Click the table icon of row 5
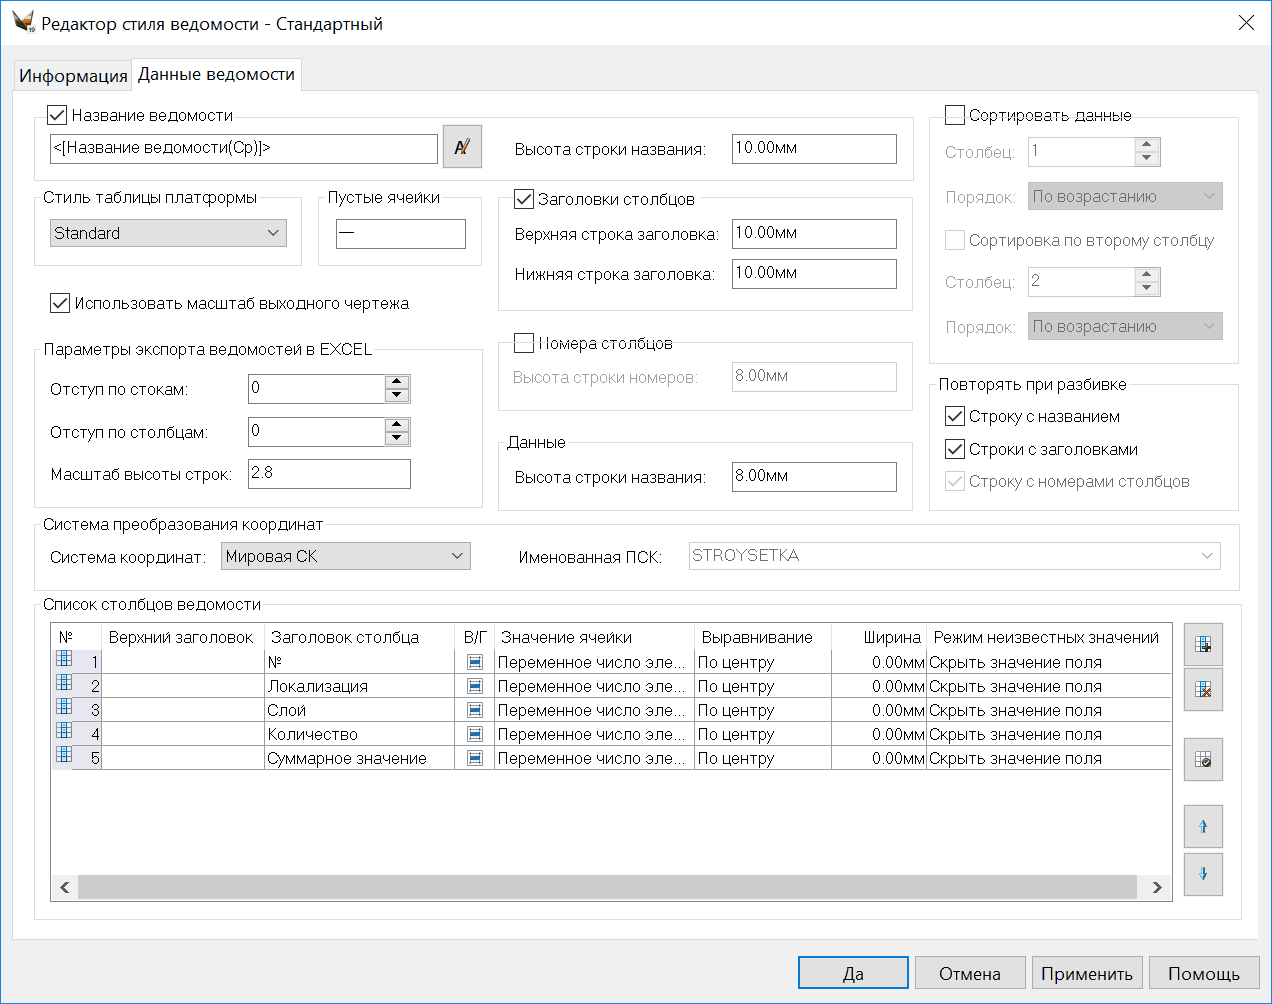The height and width of the screenshot is (1004, 1272). 64,755
